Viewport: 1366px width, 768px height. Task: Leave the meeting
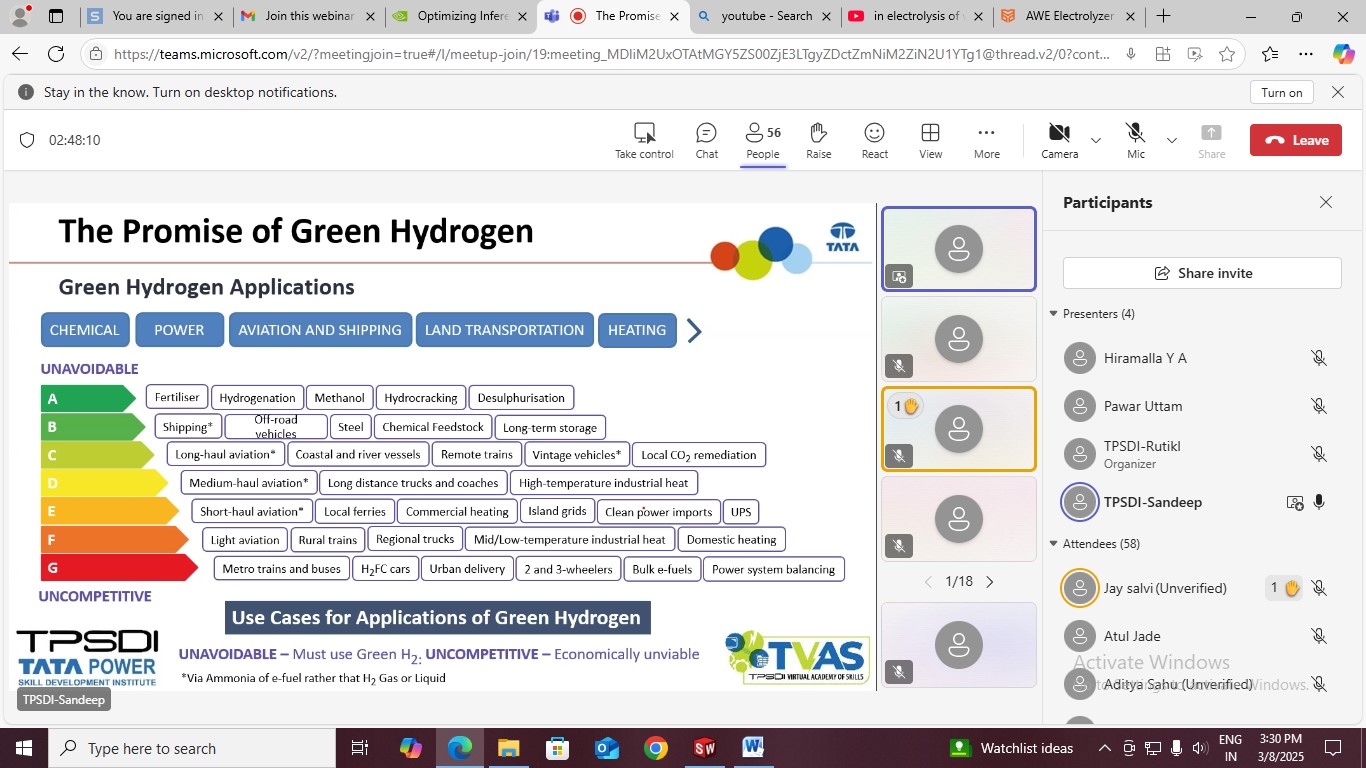1295,140
